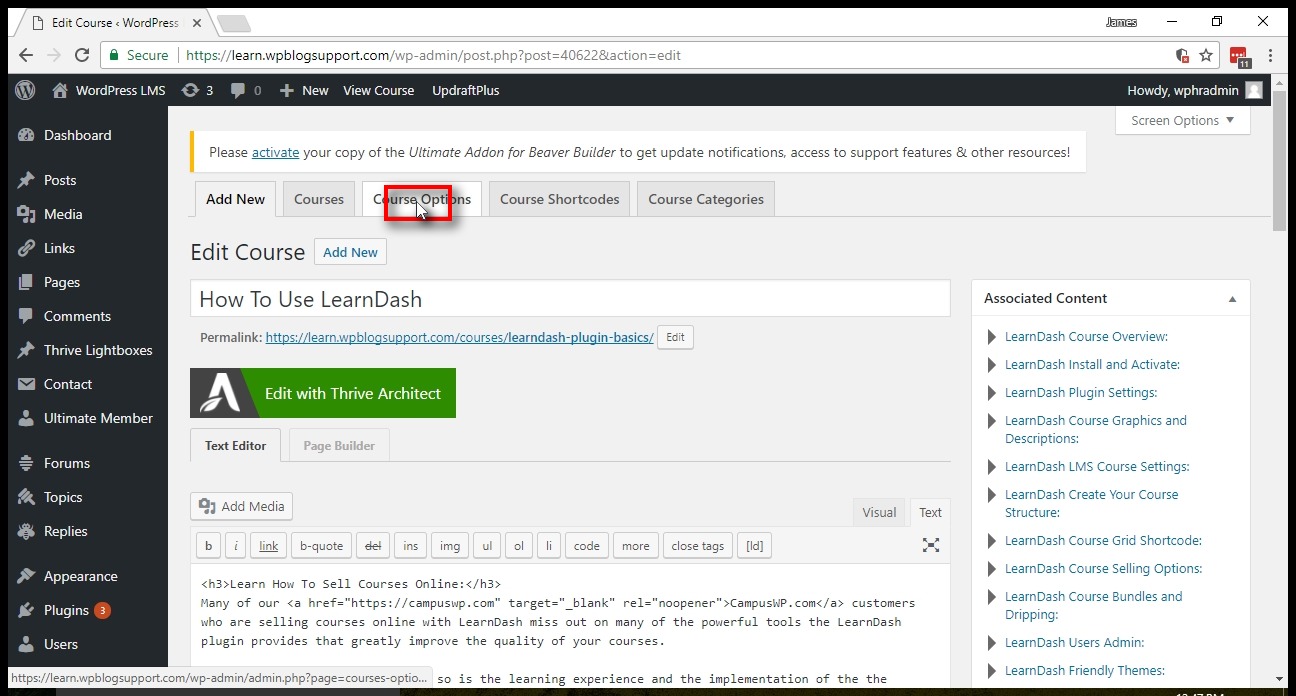Expand LearnDash Create Your Course Structure item

(x=991, y=495)
